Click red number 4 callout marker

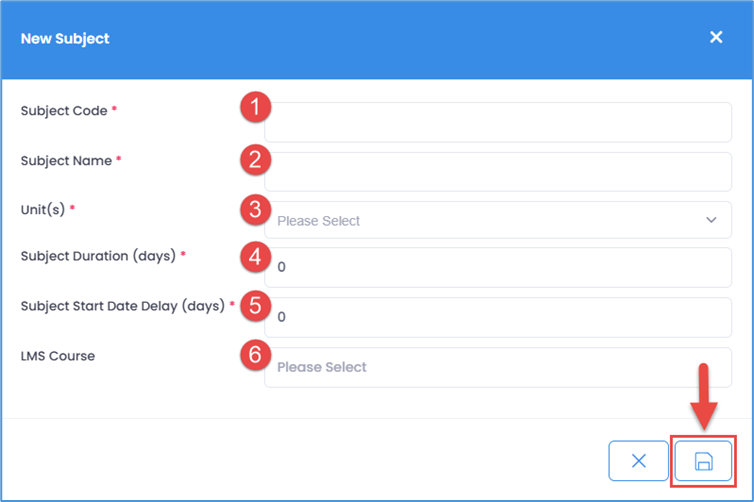256,257
